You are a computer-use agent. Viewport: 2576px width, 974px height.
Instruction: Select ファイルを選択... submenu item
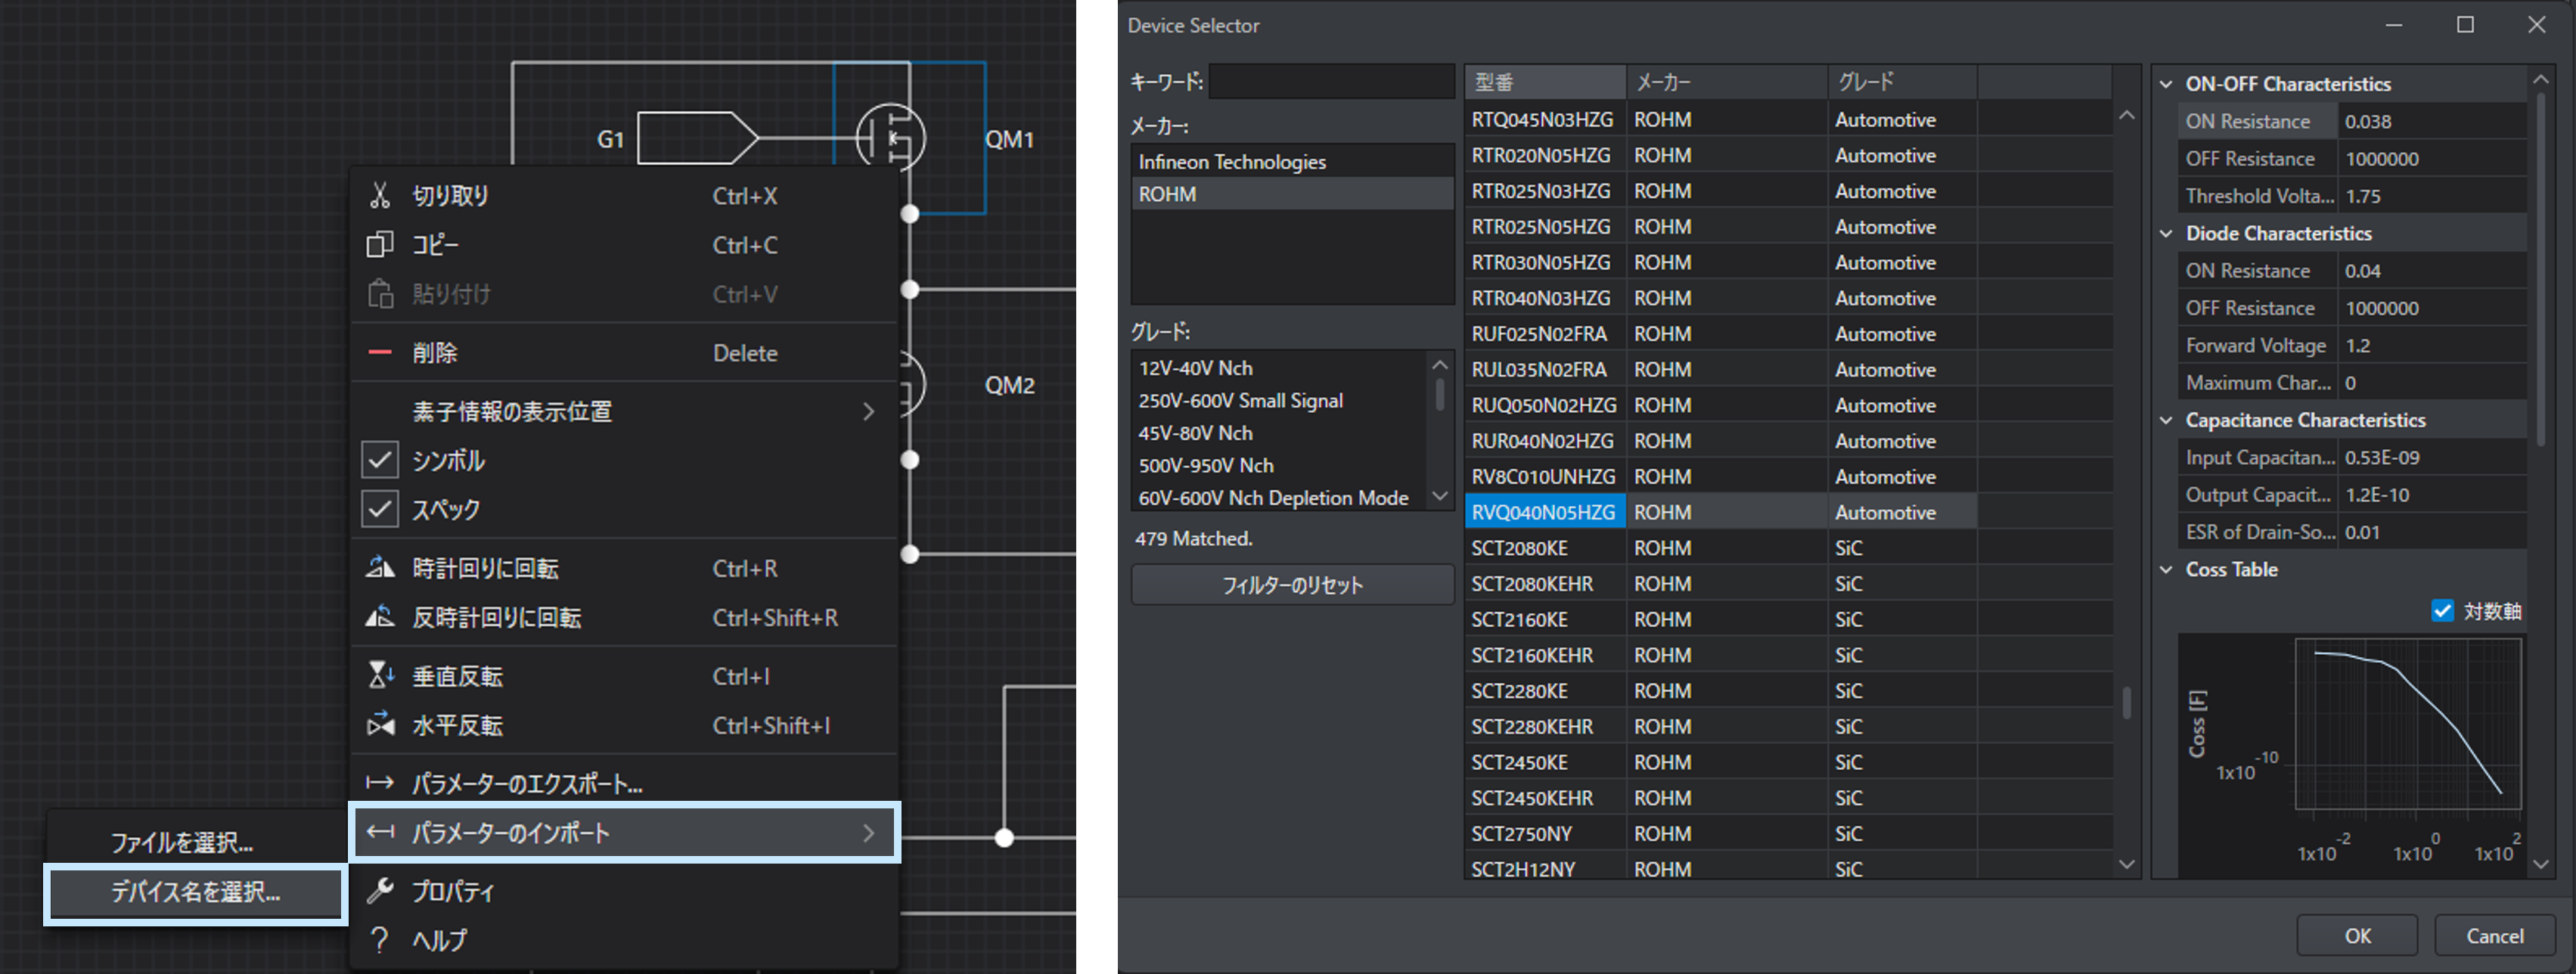196,842
